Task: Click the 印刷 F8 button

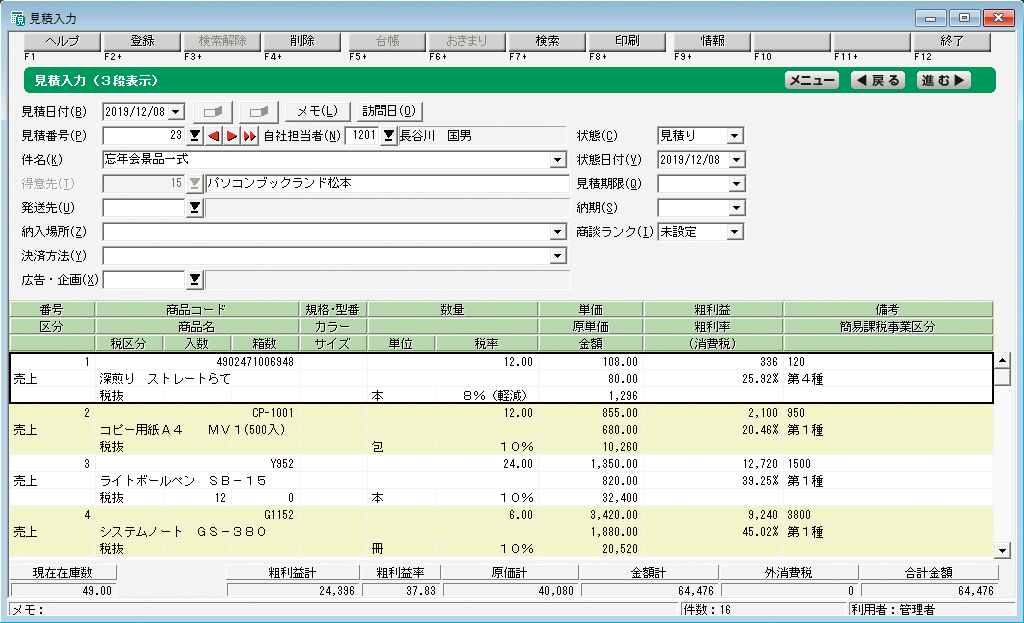Action: (627, 41)
